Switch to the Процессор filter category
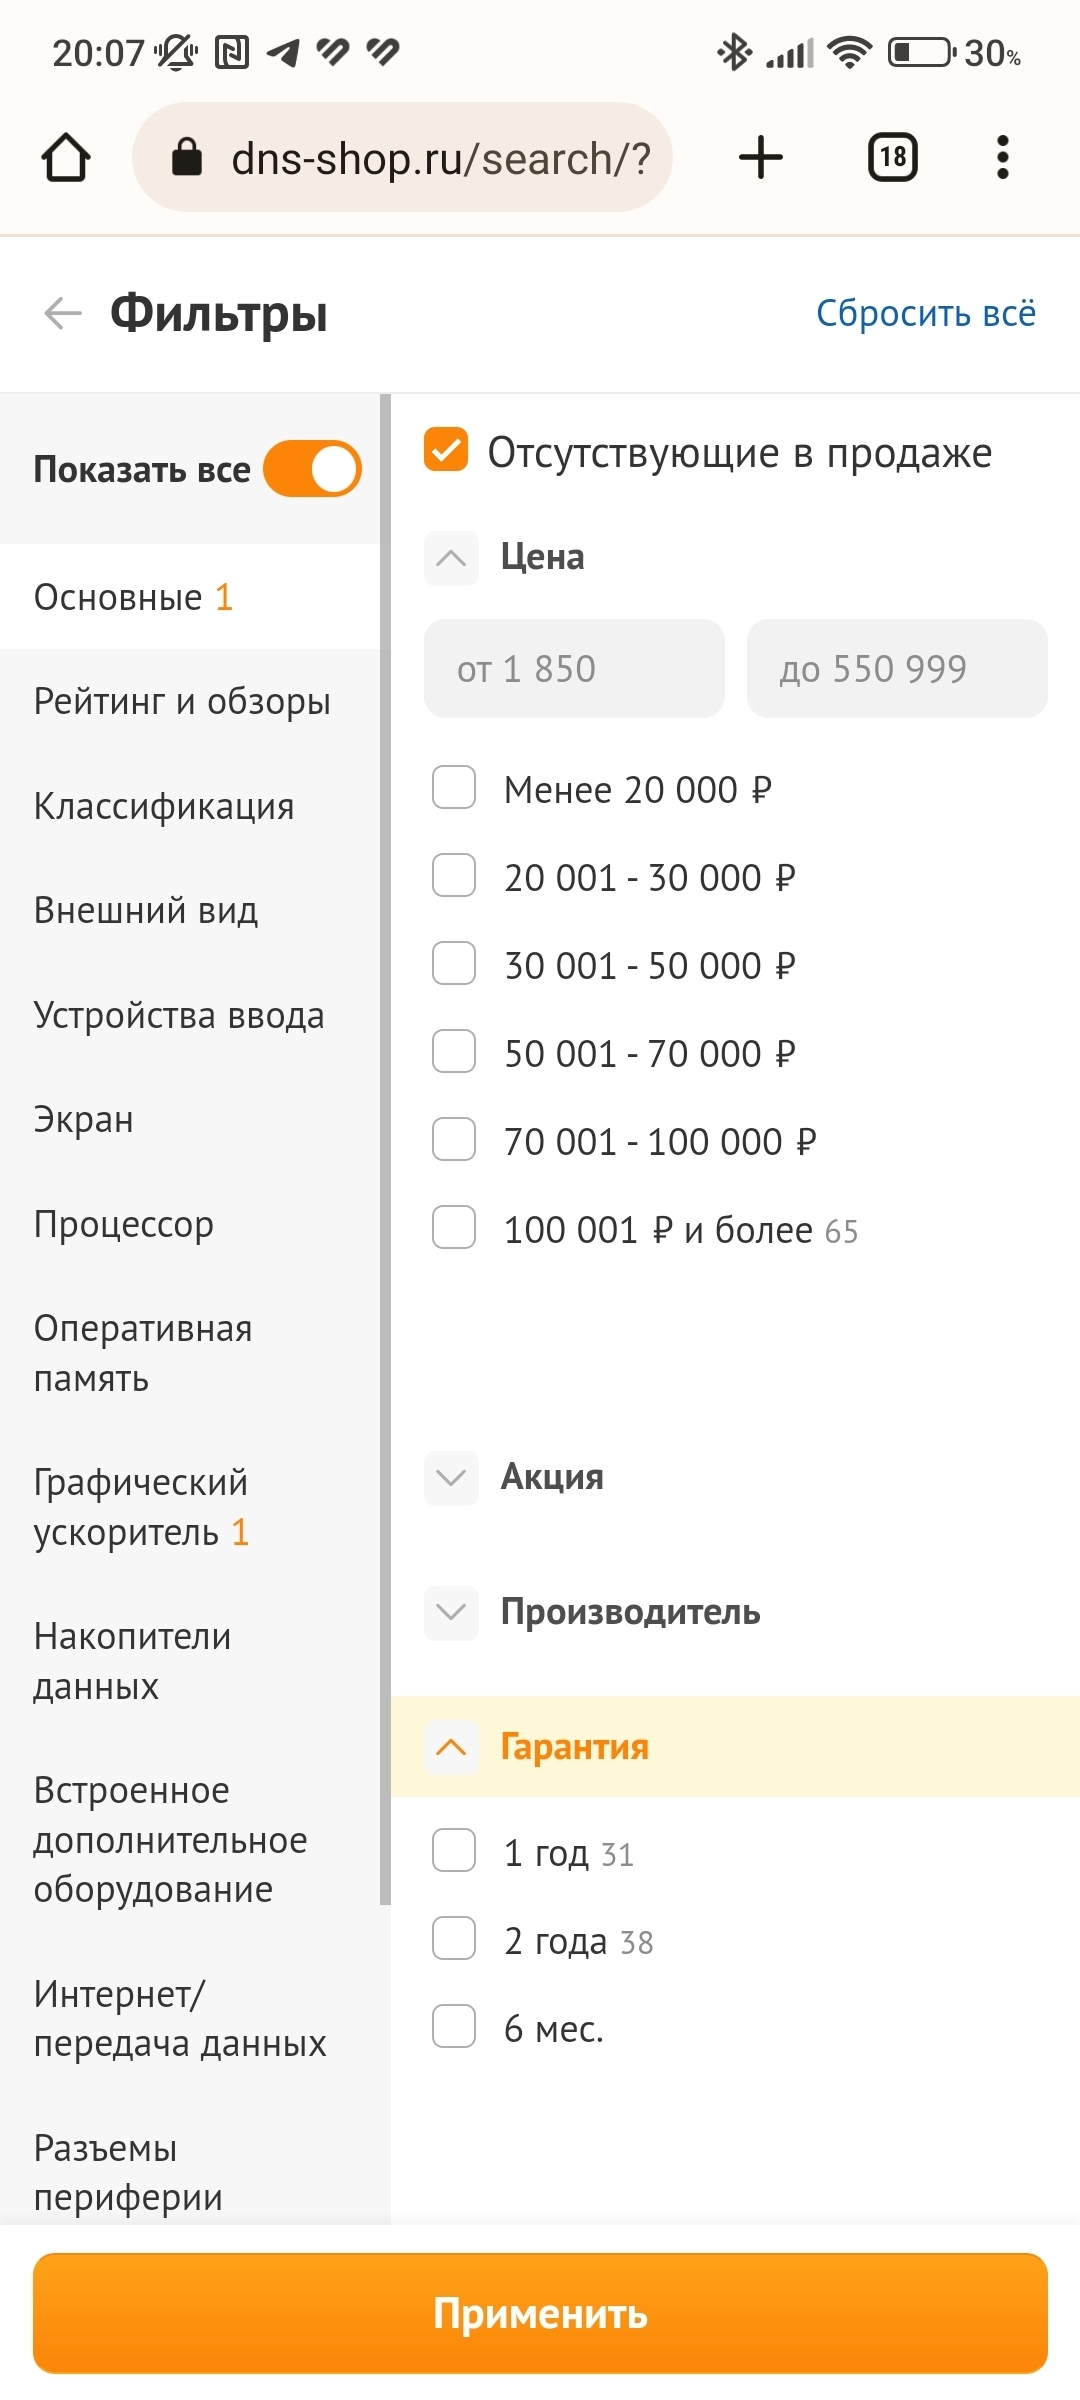Viewport: 1080px width, 2400px height. pos(124,1224)
